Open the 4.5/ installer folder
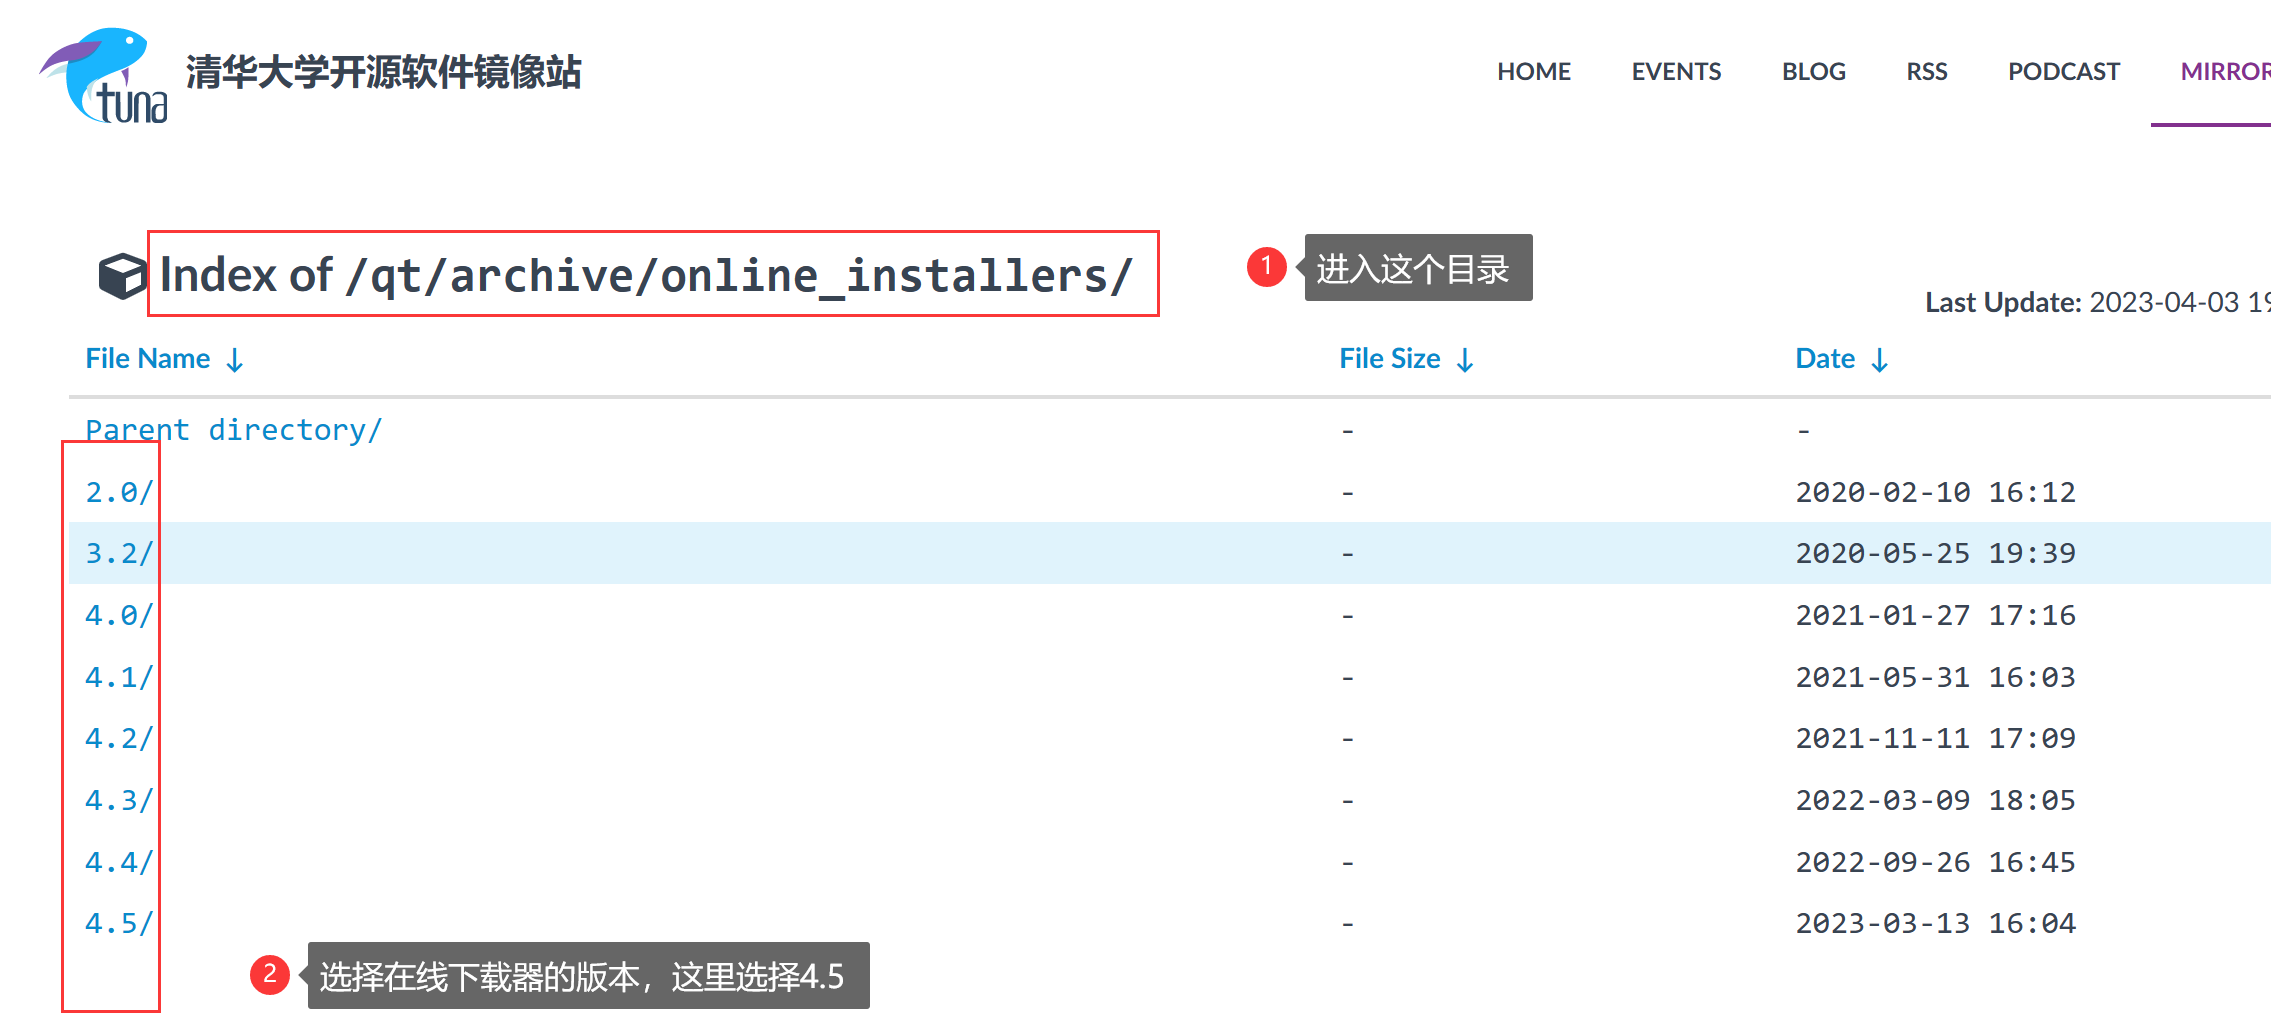Screen dimensions: 2271x1031 click(x=119, y=923)
